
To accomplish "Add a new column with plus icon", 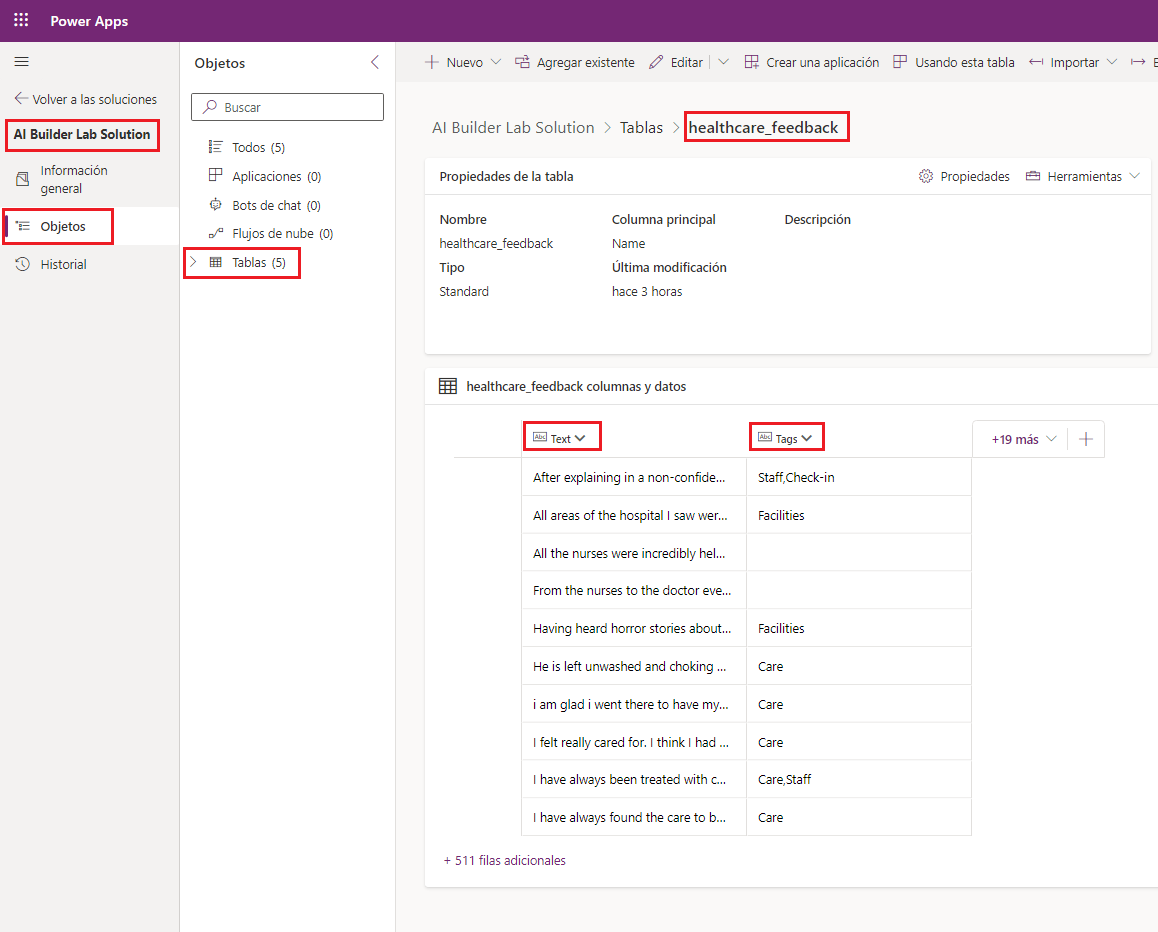I will 1086,439.
